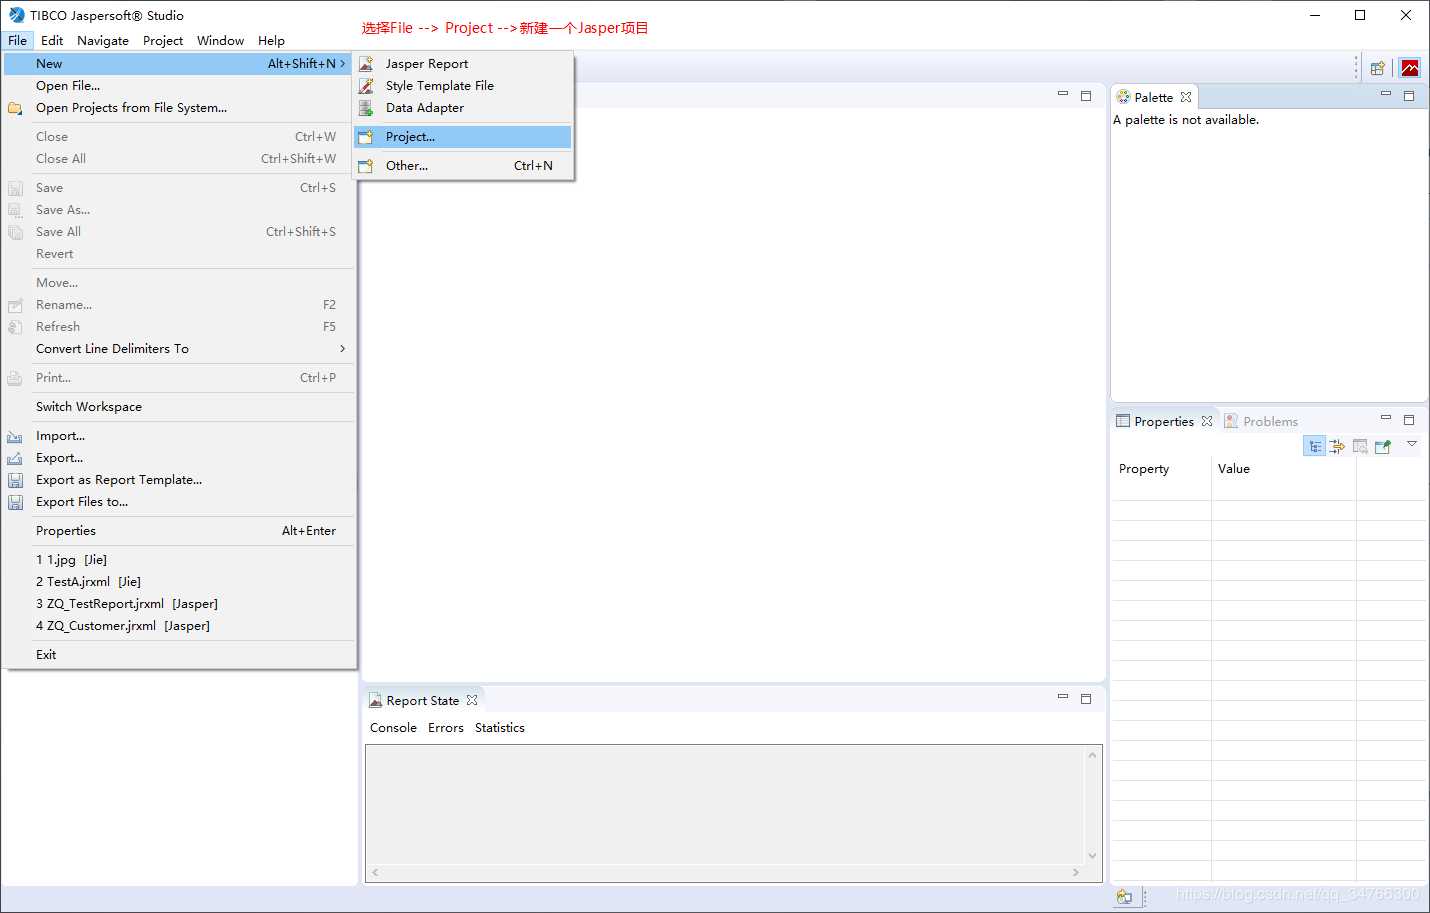This screenshot has width=1430, height=913.
Task: Close the Properties view tab
Action: pos(1207,421)
